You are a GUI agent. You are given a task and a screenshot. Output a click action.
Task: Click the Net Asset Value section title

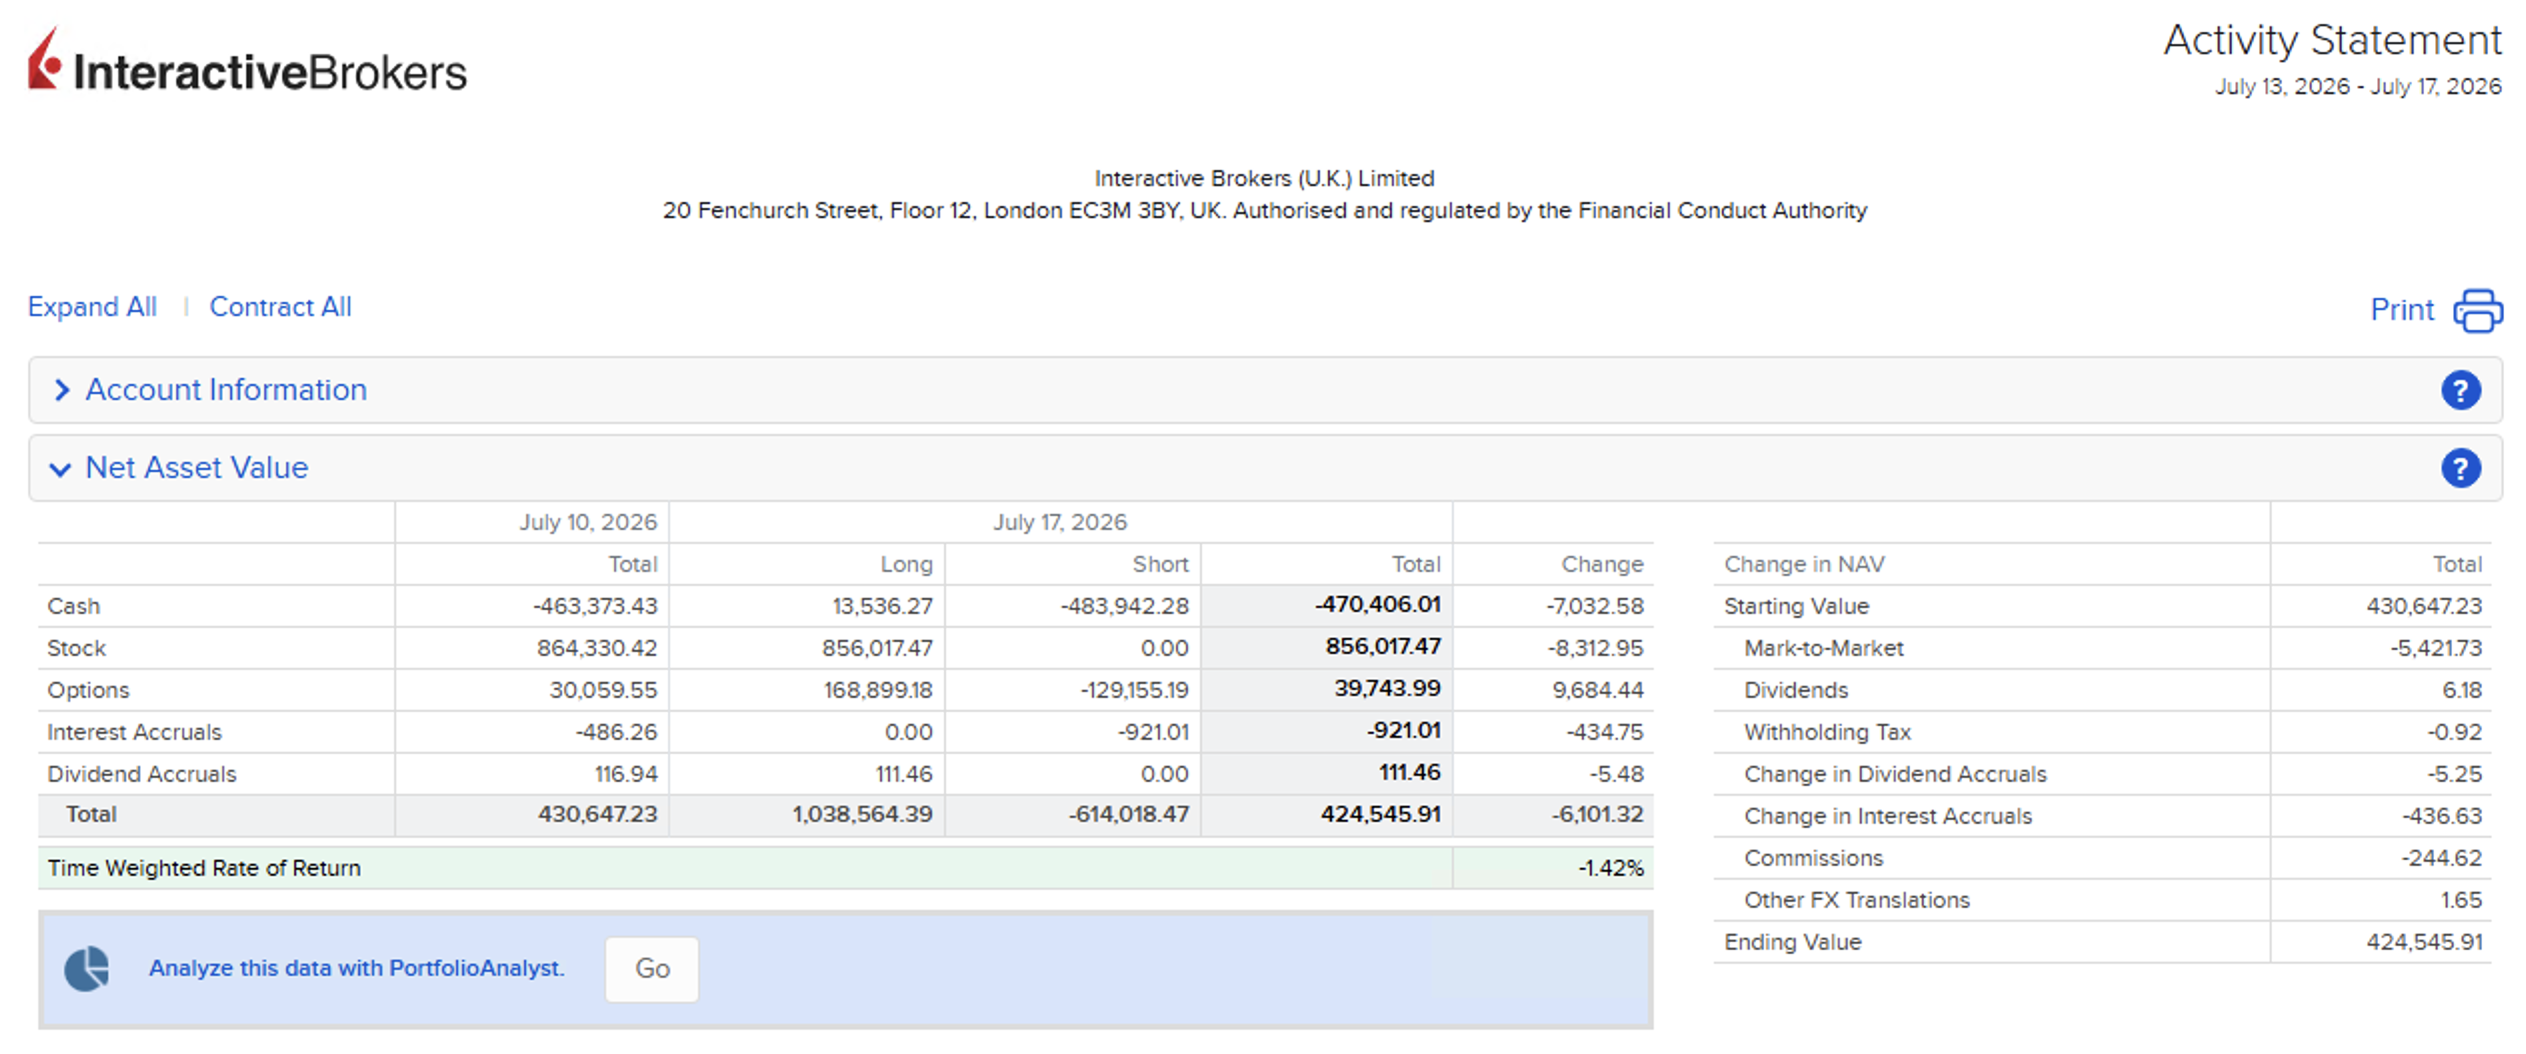pyautogui.click(x=197, y=468)
